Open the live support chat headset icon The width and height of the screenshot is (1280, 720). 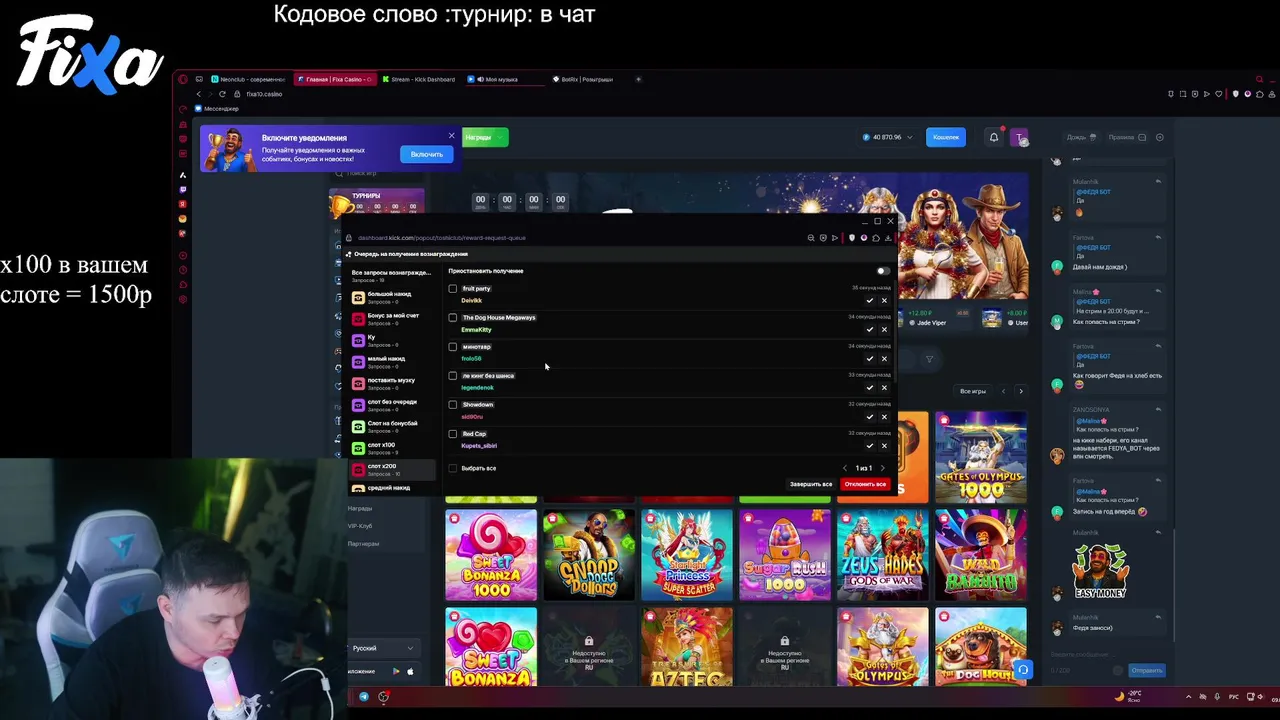[1022, 669]
